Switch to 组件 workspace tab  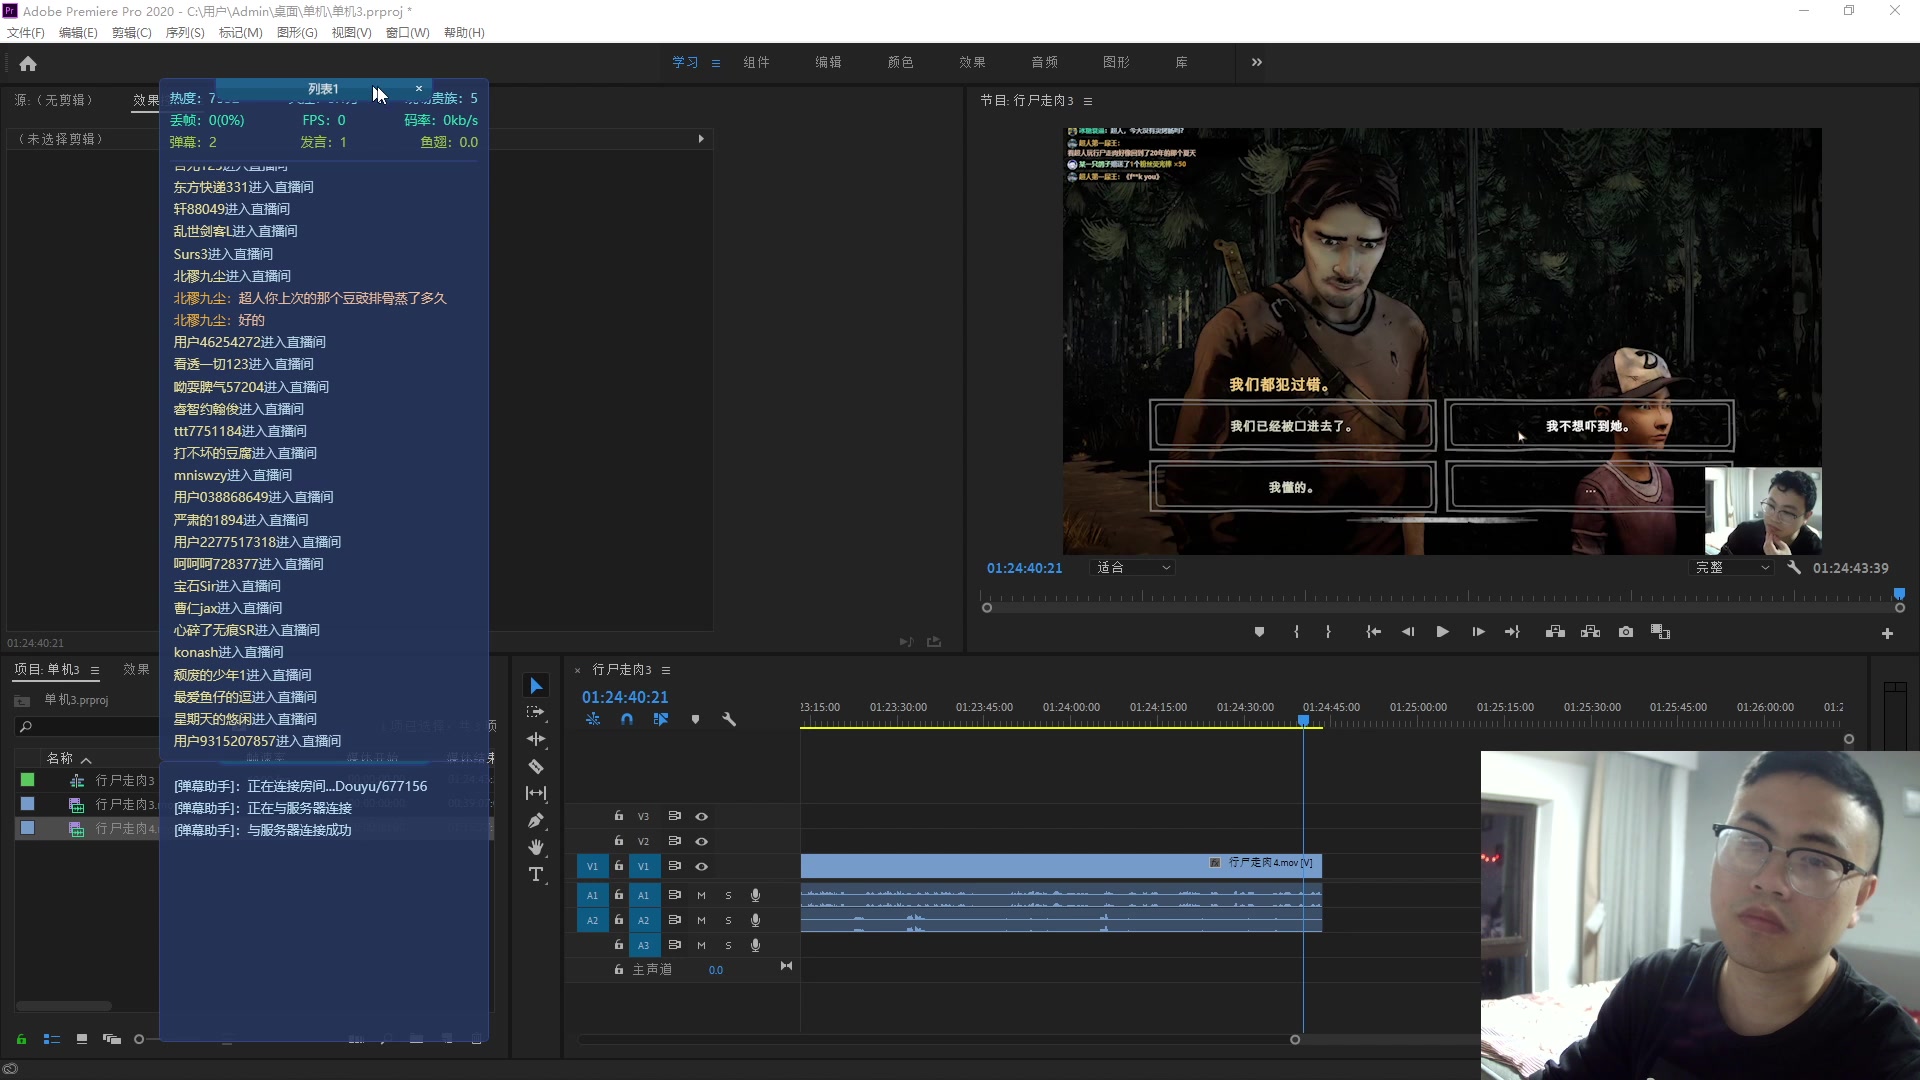756,62
